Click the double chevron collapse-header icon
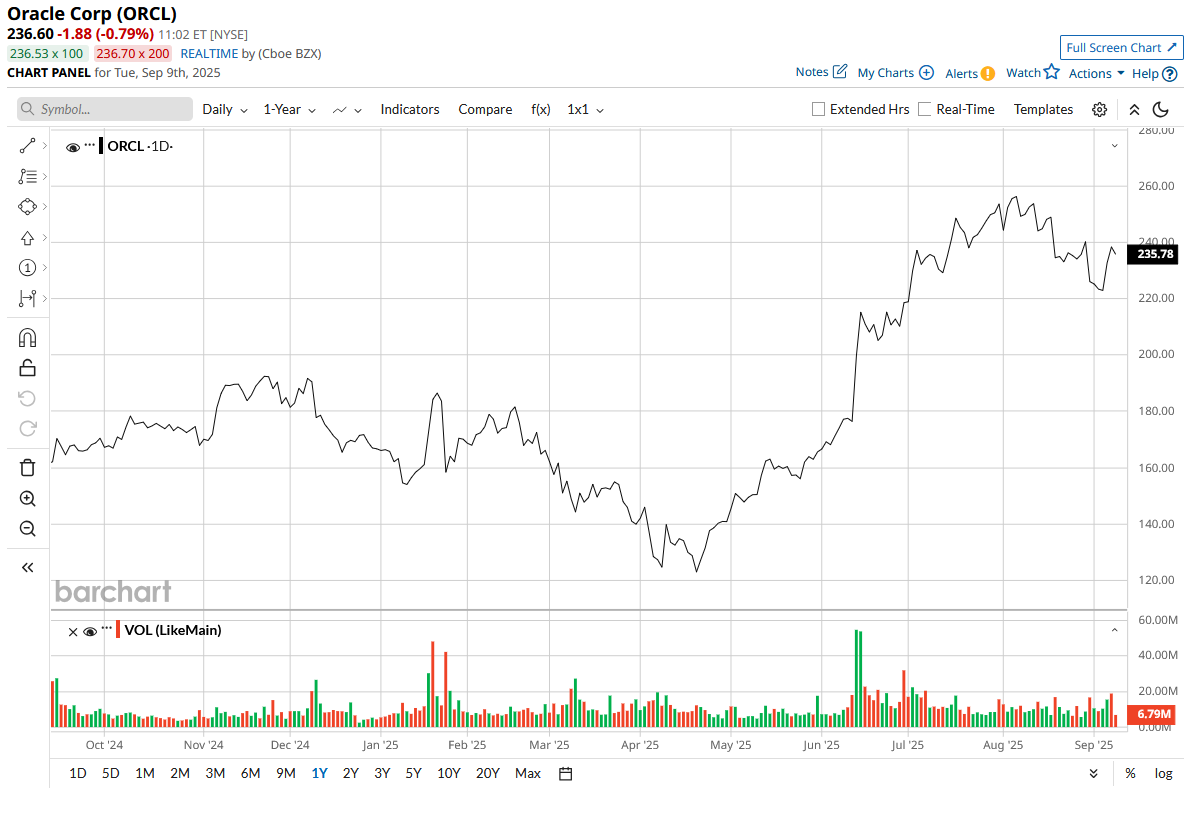This screenshot has height=831, width=1204. coord(1134,109)
